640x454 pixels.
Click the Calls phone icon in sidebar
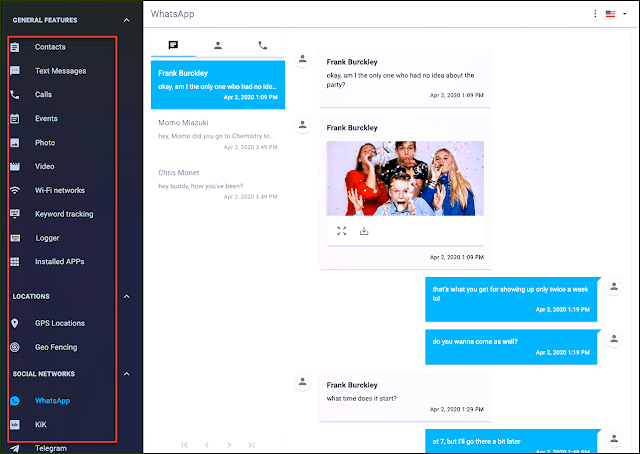point(15,95)
